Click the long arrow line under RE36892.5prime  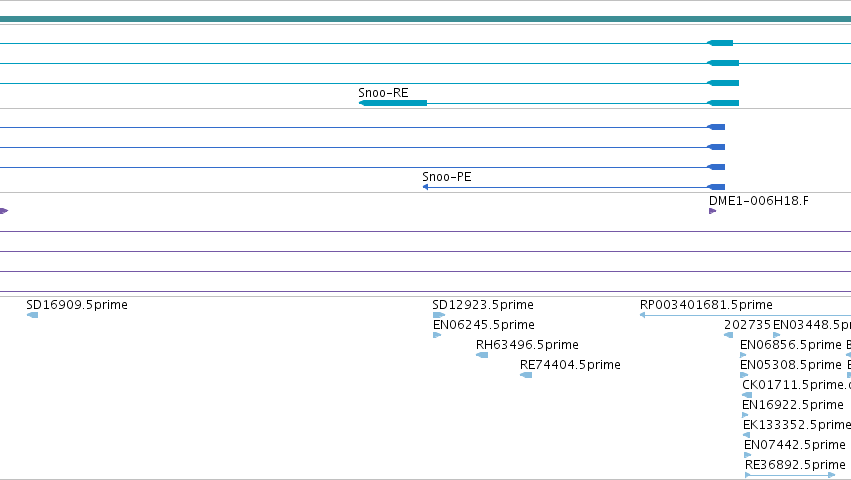point(790,475)
